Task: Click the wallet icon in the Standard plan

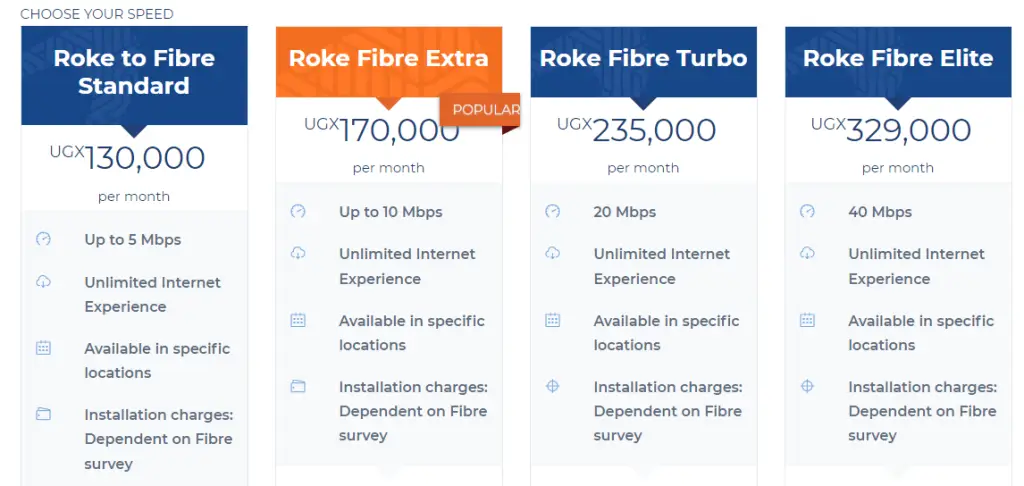Action: tap(43, 413)
